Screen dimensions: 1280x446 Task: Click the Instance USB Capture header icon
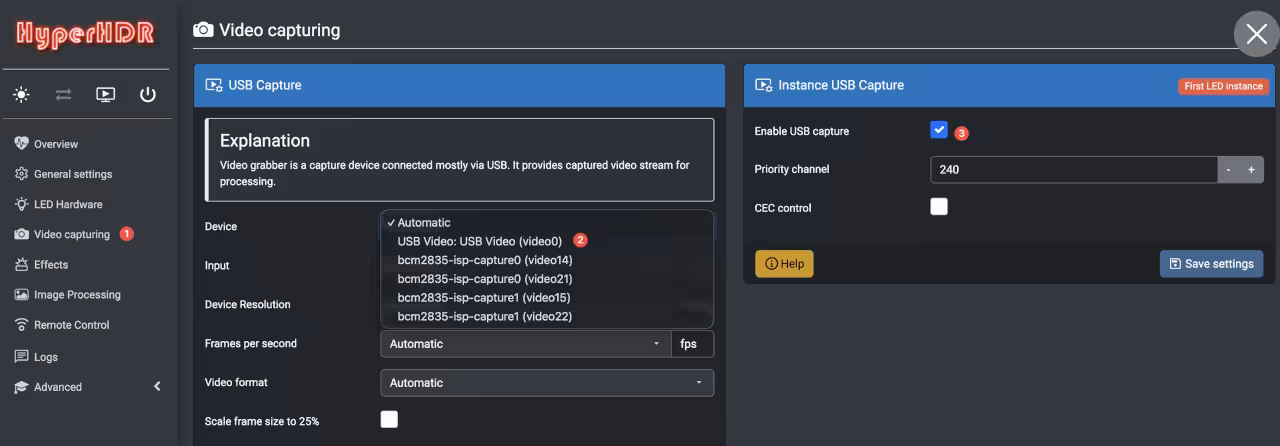point(764,85)
